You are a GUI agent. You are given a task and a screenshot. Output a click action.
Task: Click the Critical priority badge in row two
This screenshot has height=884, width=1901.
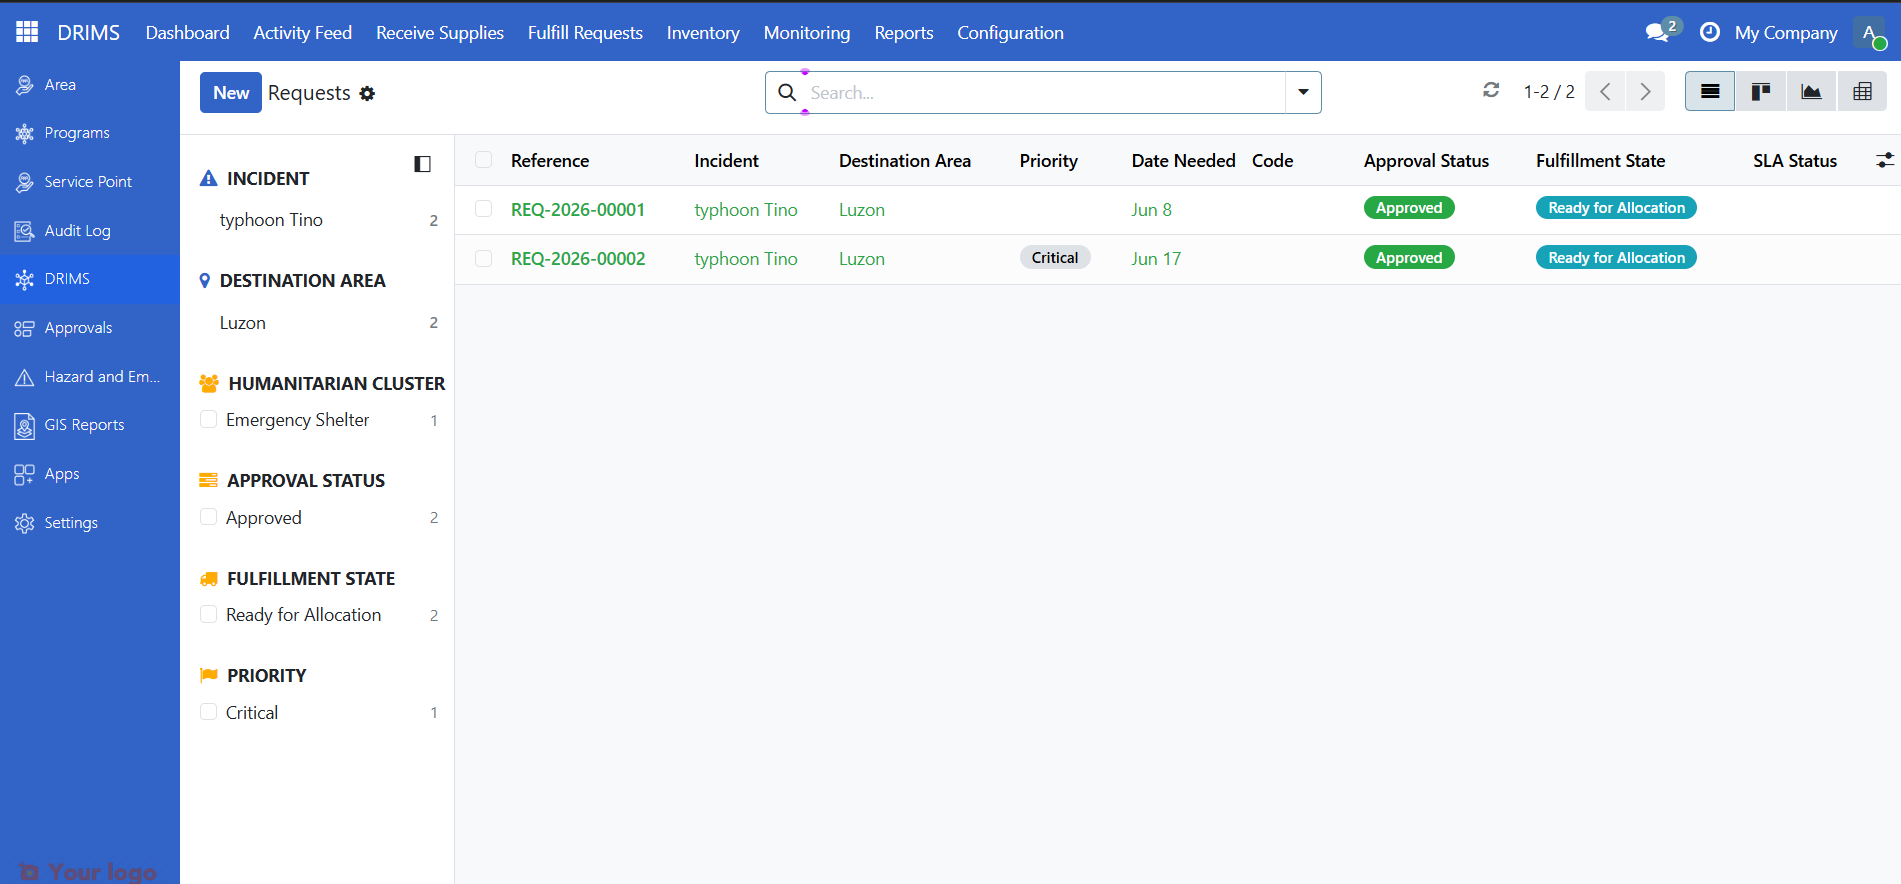(x=1055, y=257)
